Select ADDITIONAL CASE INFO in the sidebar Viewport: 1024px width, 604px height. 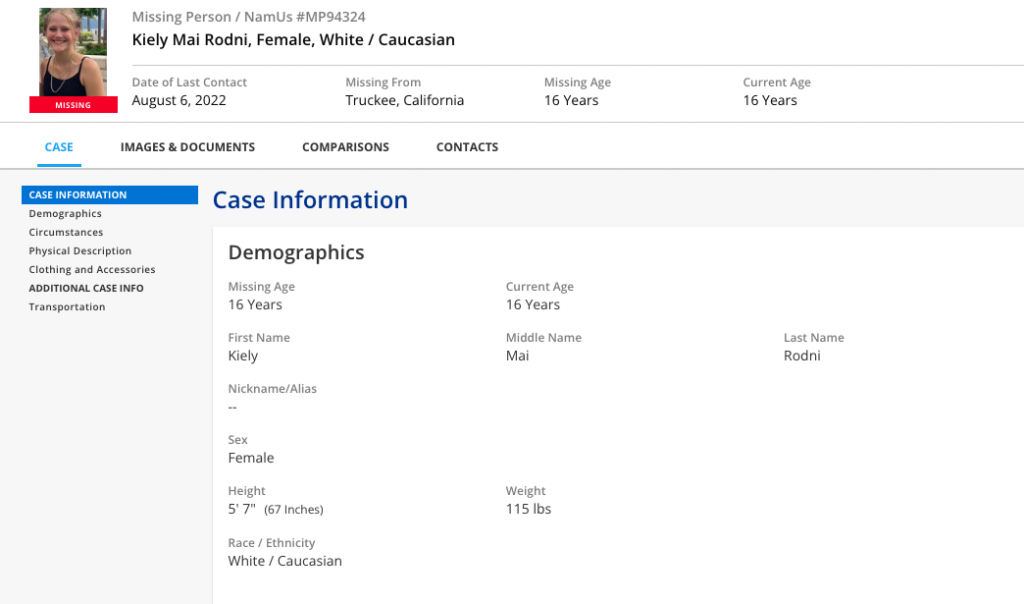click(x=86, y=288)
